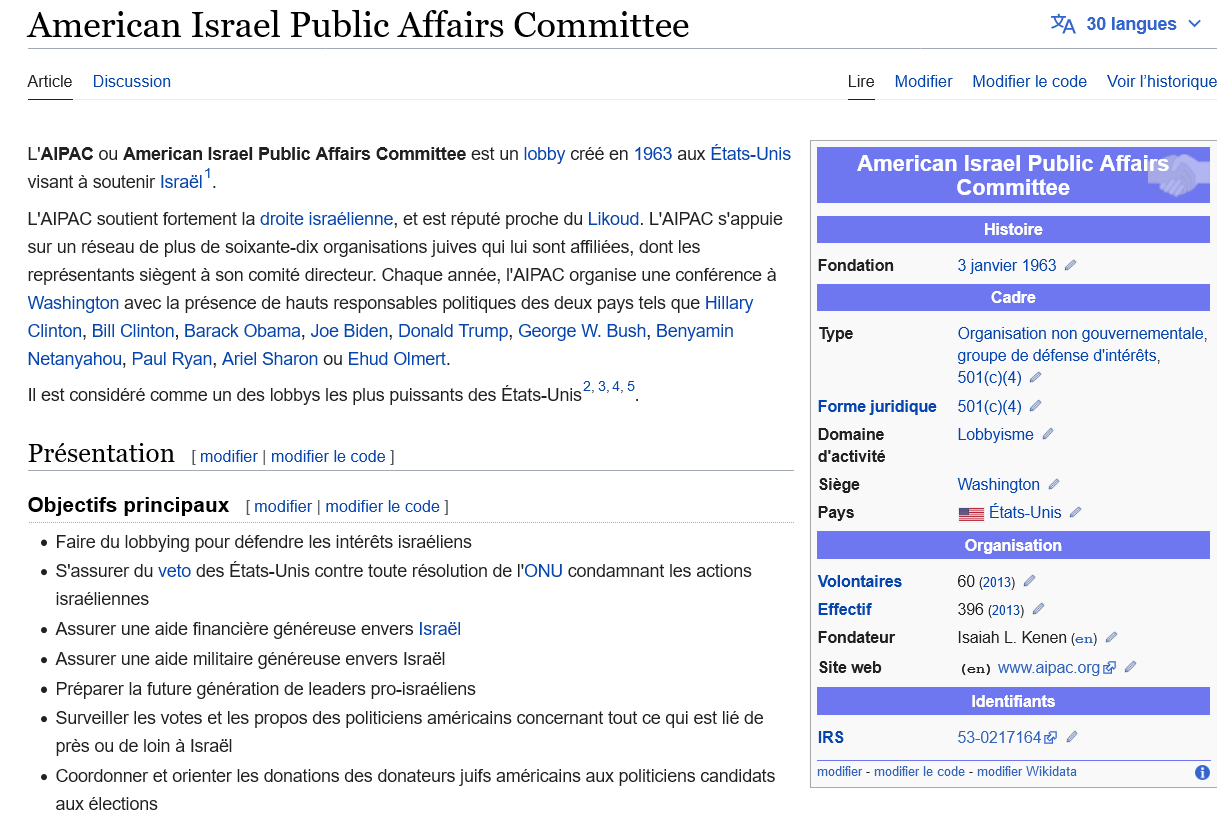Click the edit pencil next to Isaiah L. Kenen
The height and width of the screenshot is (822, 1217).
[1111, 638]
